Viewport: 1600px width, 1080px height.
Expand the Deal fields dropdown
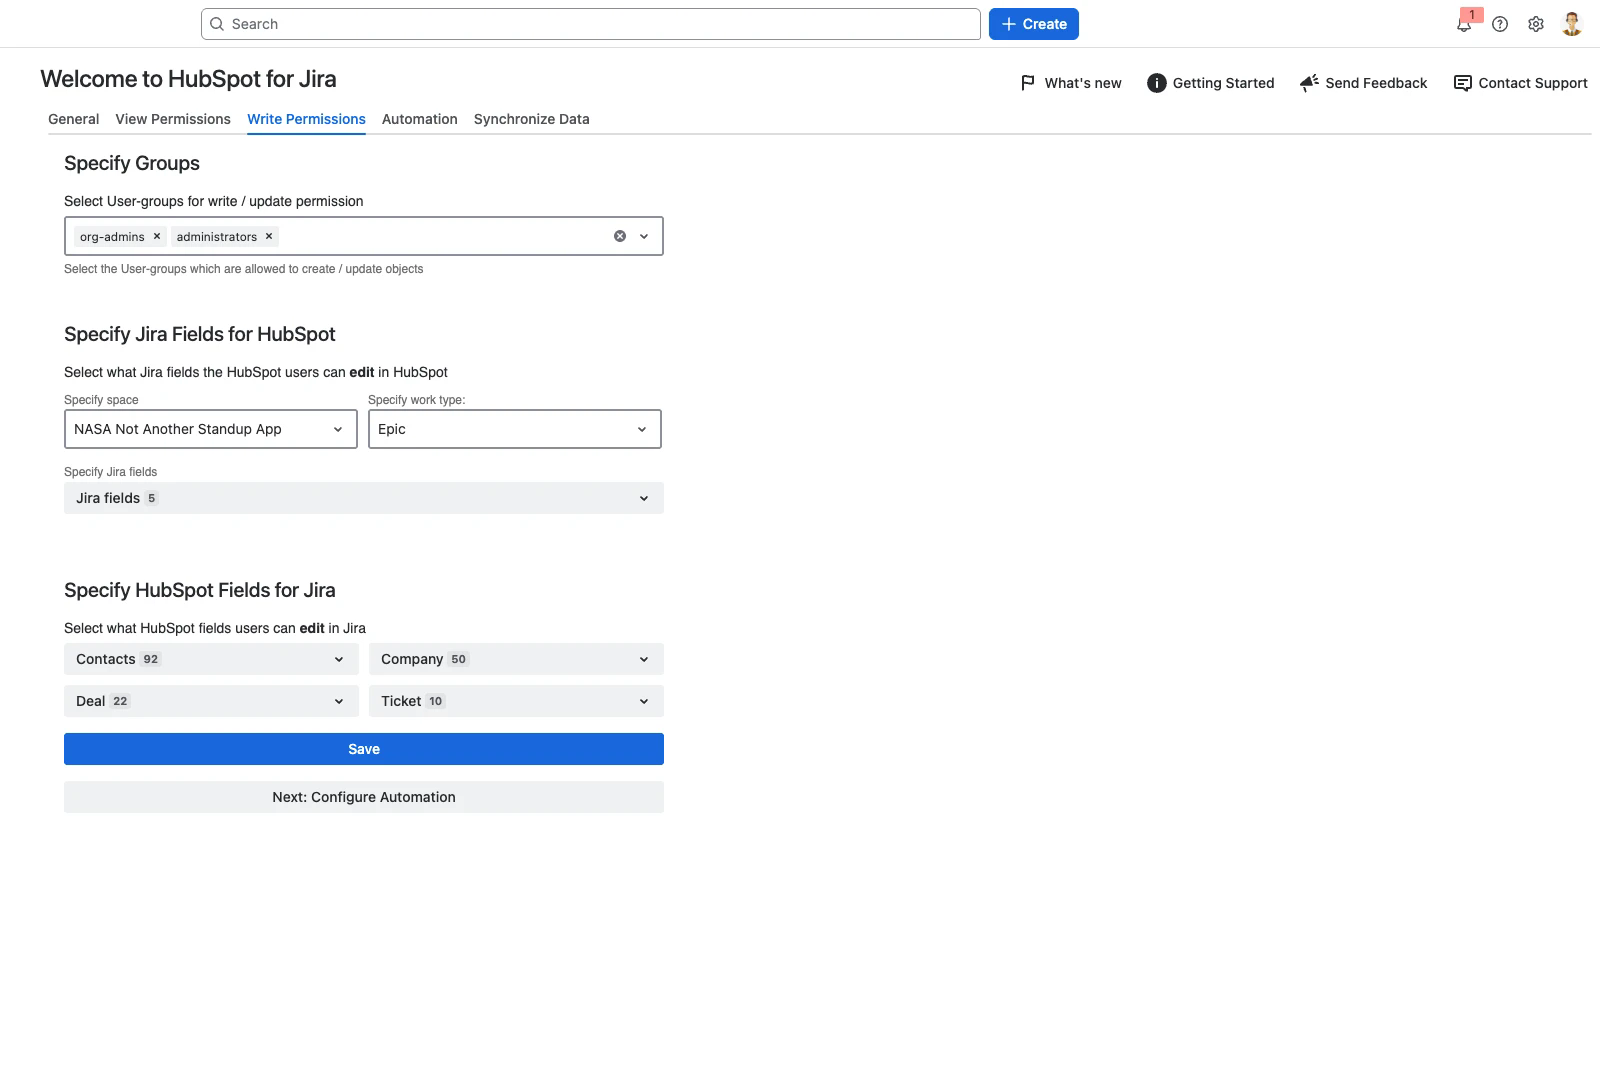(x=211, y=701)
